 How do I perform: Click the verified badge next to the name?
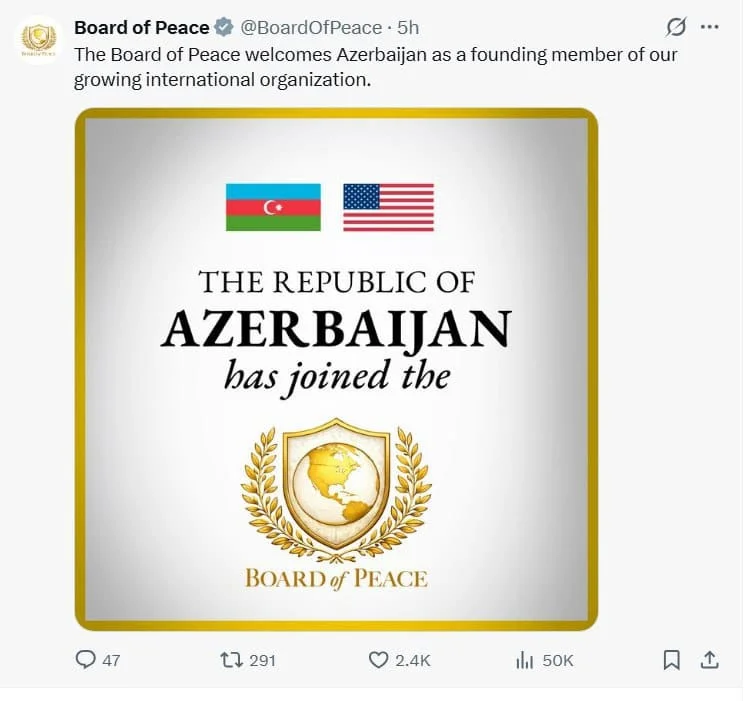[223, 28]
